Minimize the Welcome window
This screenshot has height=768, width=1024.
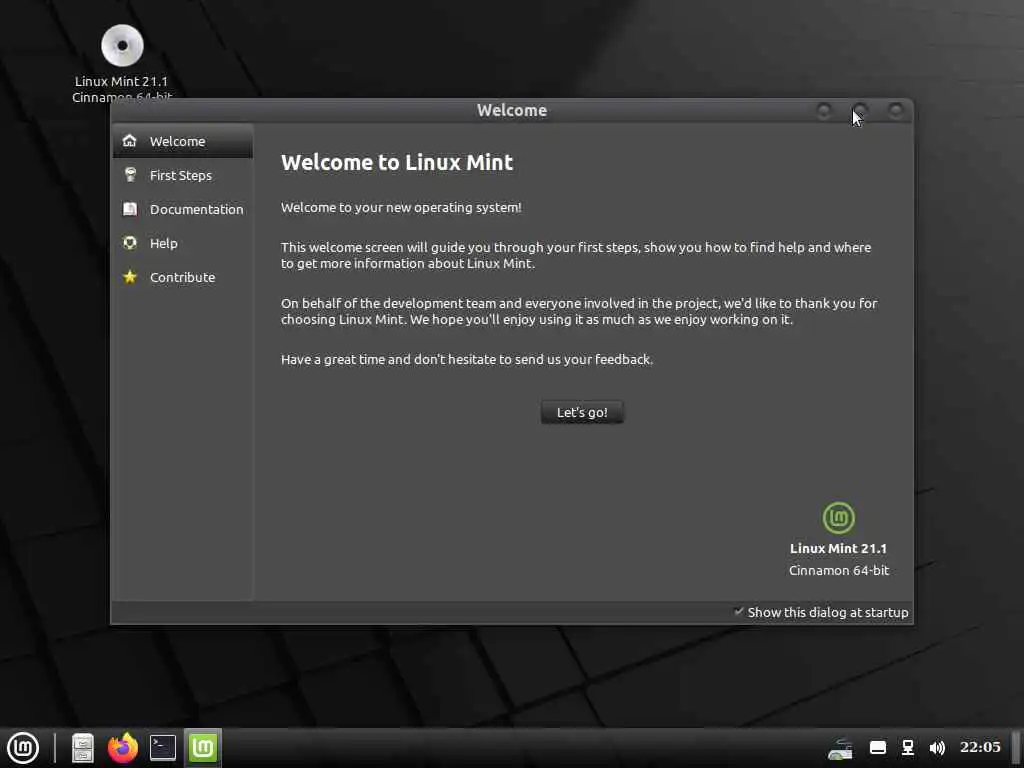click(824, 110)
